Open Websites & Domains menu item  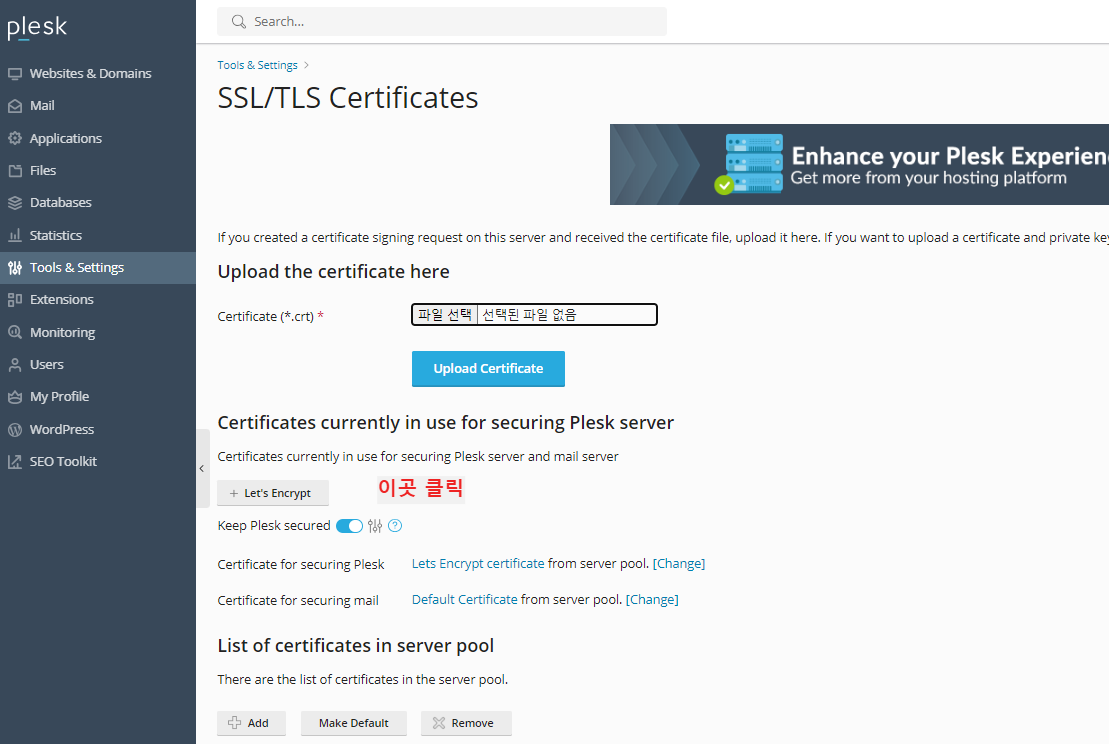98,74
